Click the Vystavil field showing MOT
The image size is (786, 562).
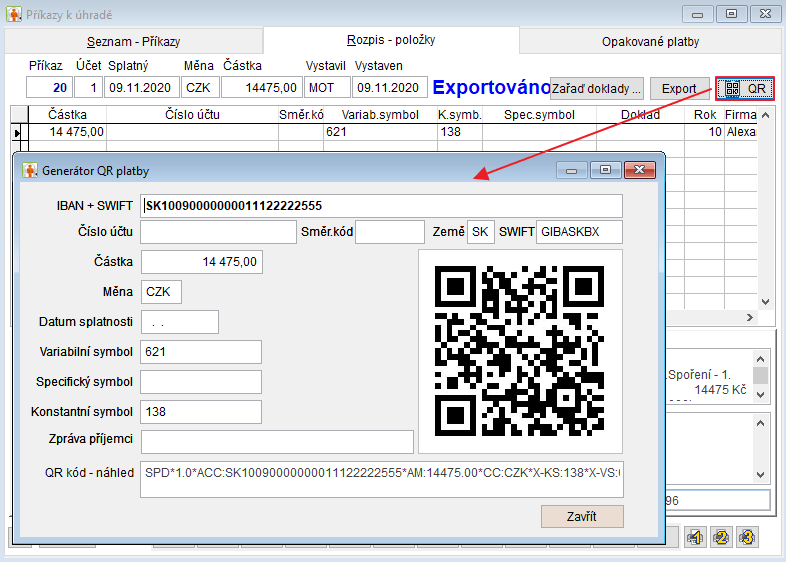point(327,88)
